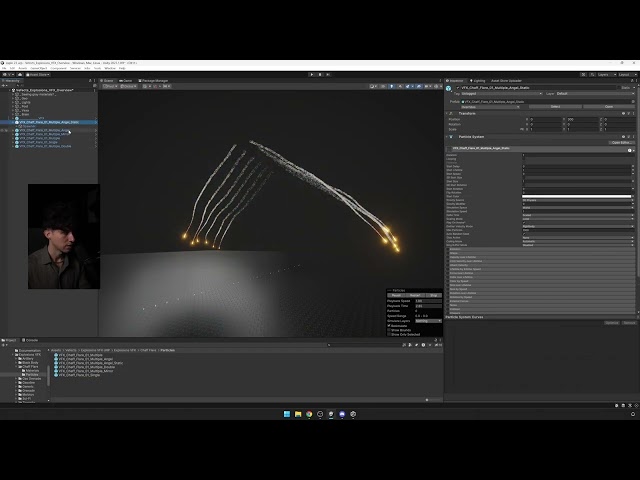Image resolution: width=640 pixels, height=480 pixels.
Task: Open the prefab Overrides dropdown
Action: tap(490, 107)
